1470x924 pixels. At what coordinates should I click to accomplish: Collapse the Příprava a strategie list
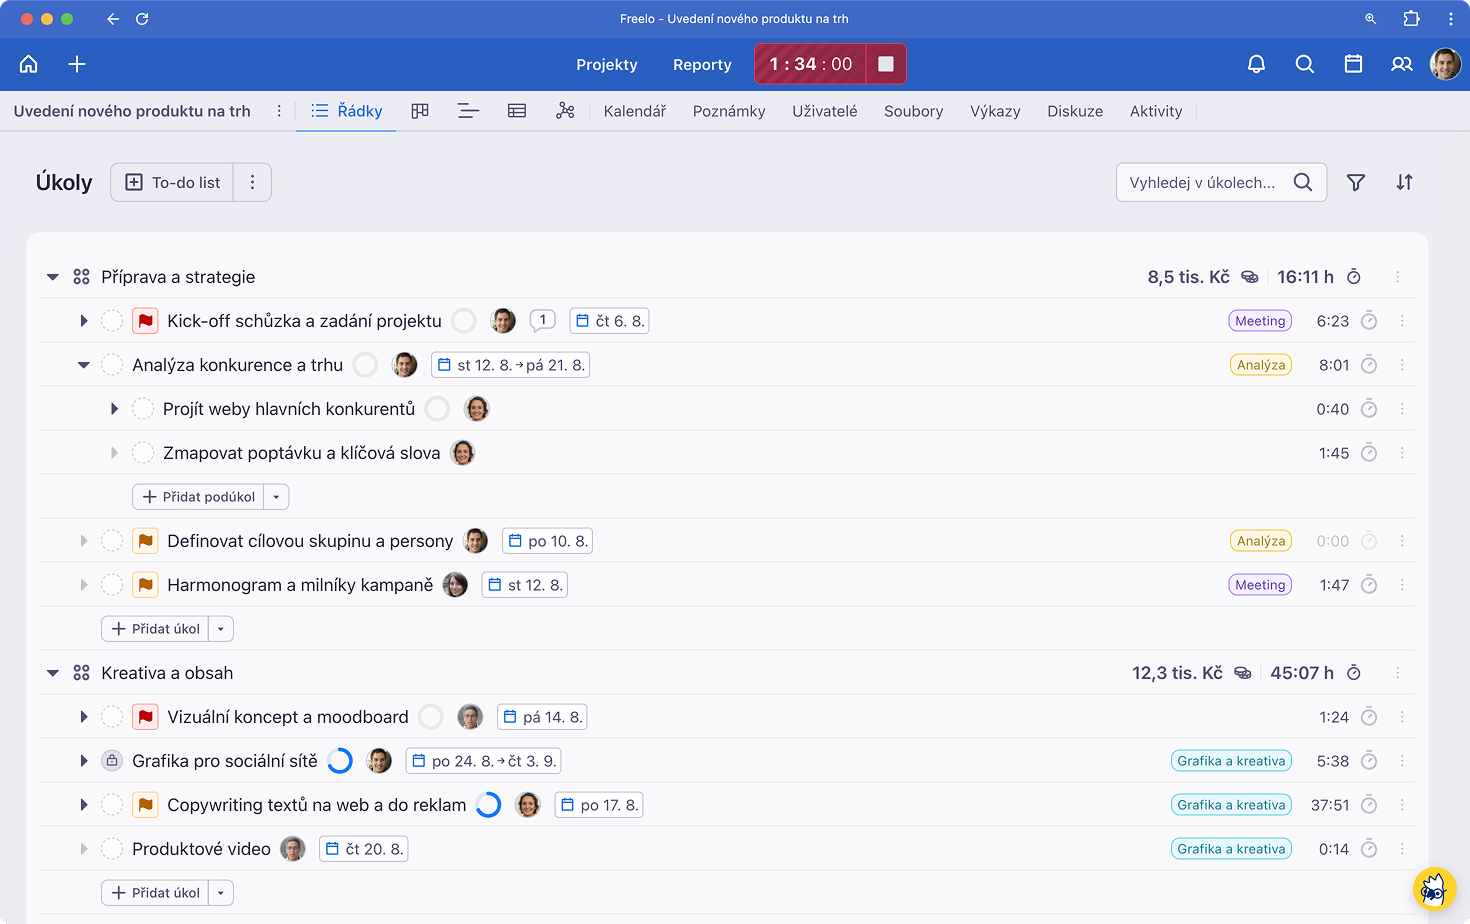point(53,277)
